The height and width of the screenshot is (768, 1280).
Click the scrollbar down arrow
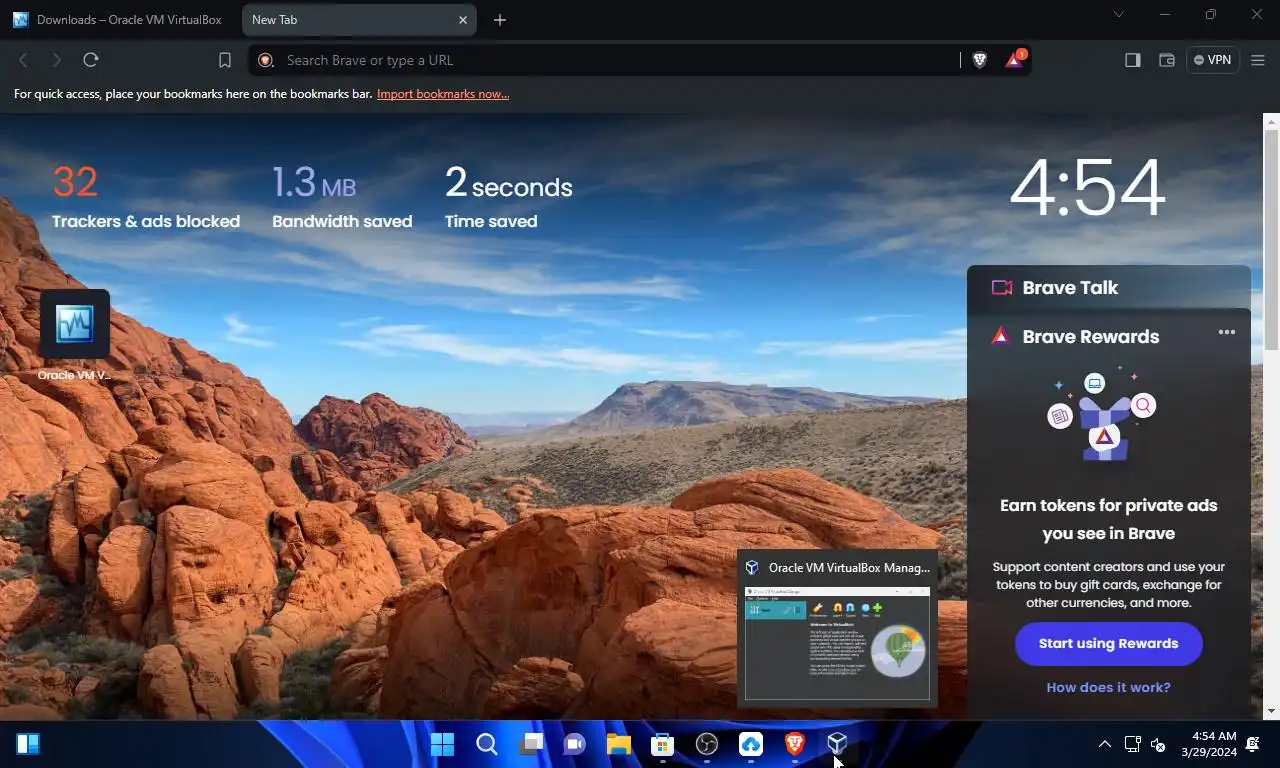point(1271,711)
